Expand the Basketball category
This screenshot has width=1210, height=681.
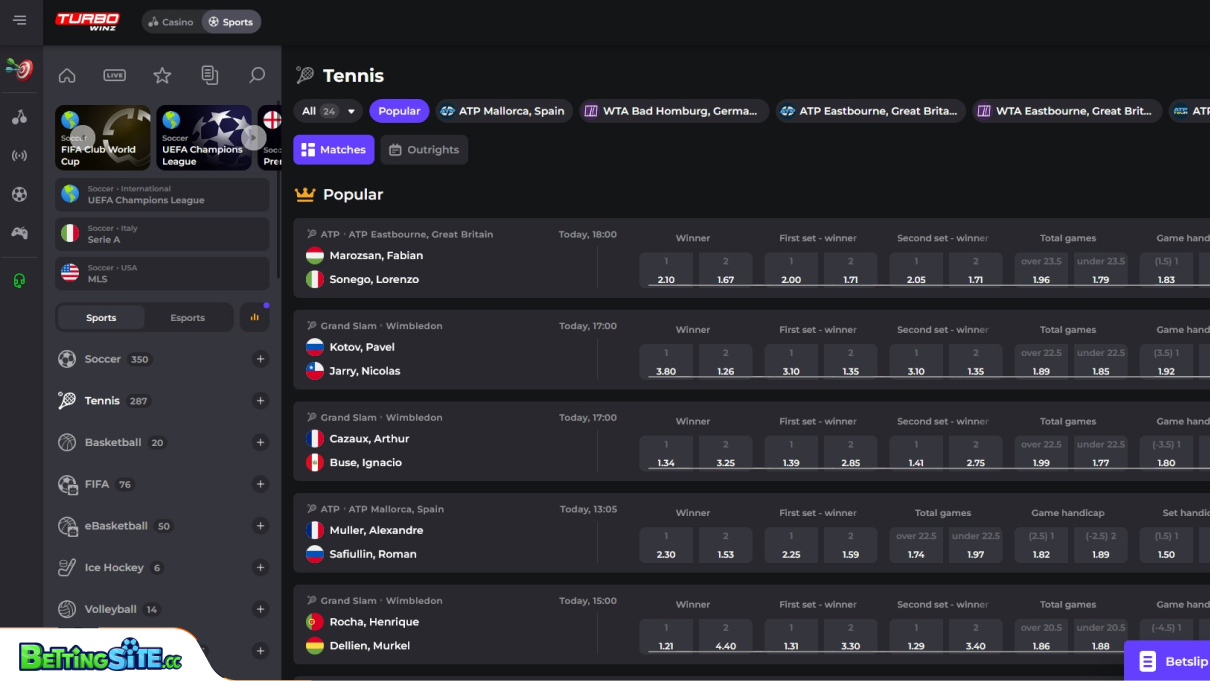click(x=260, y=442)
